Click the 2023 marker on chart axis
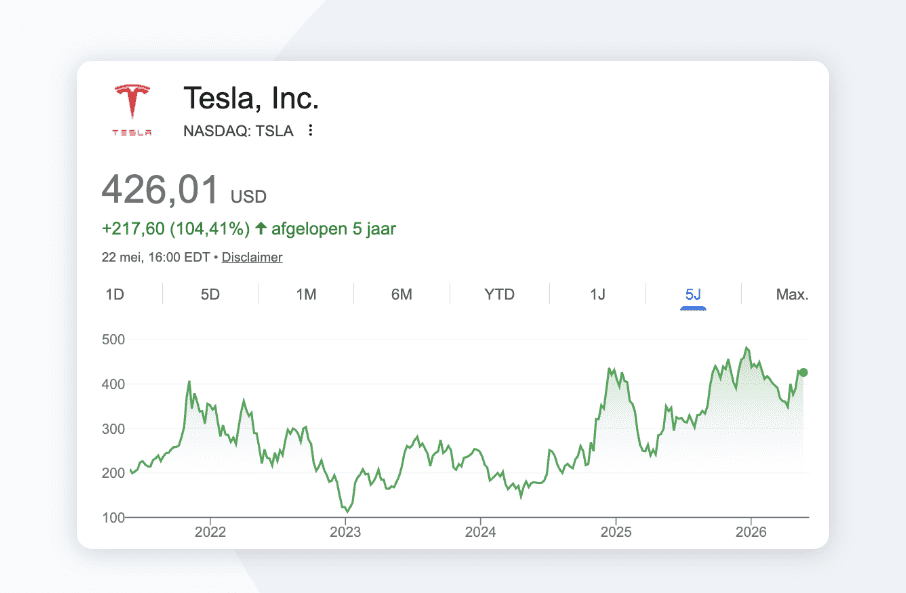This screenshot has height=593, width=906. [x=345, y=532]
